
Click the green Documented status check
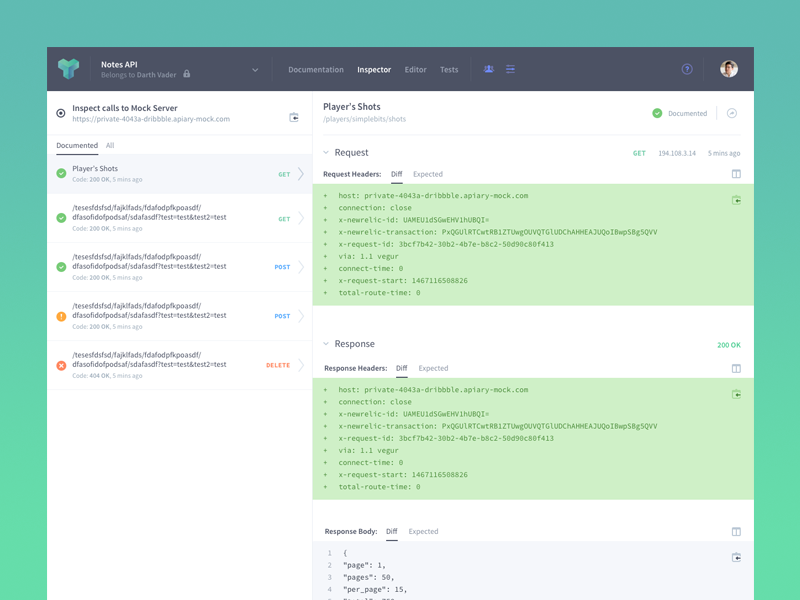click(x=657, y=113)
